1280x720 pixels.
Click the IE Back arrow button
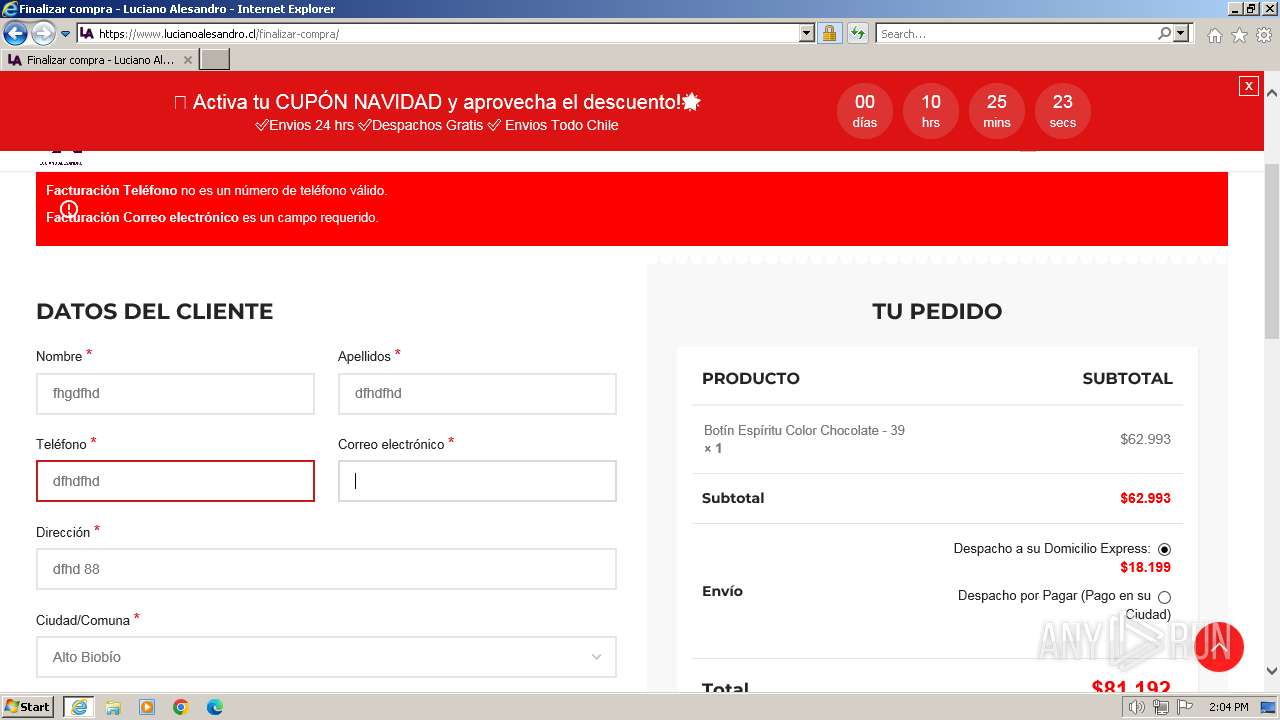pyautogui.click(x=15, y=33)
